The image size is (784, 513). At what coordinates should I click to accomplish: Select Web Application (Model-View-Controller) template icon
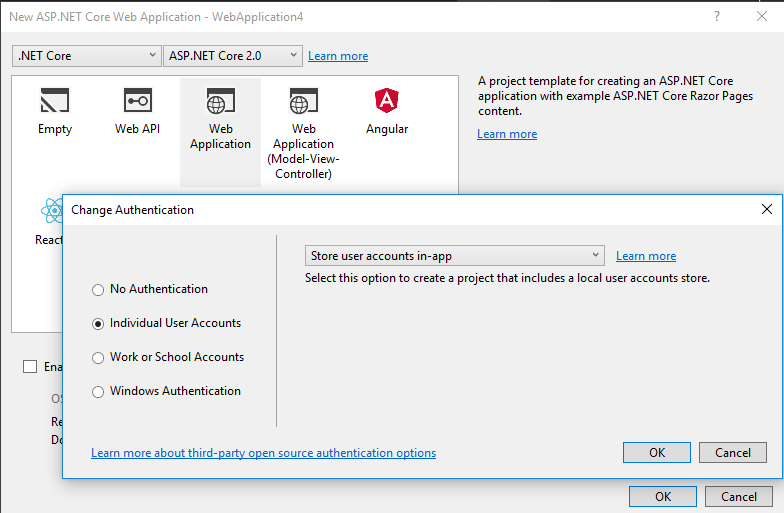click(304, 100)
